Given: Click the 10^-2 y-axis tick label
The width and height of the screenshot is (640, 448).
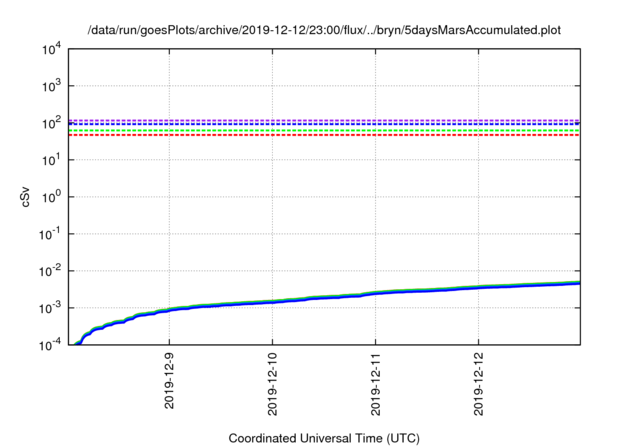Looking at the screenshot, I should [x=50, y=271].
